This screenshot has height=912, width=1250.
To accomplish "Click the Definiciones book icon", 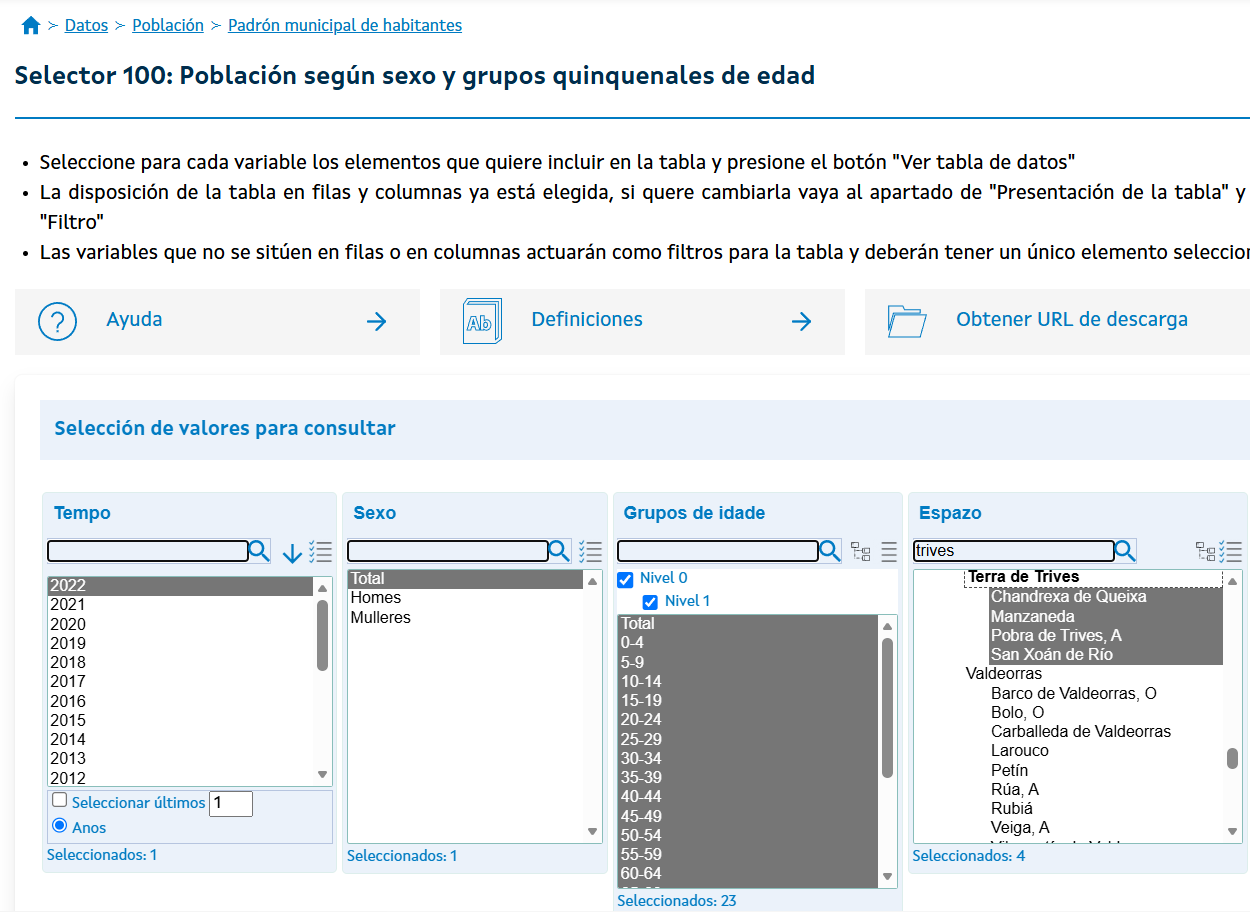I will tap(482, 321).
